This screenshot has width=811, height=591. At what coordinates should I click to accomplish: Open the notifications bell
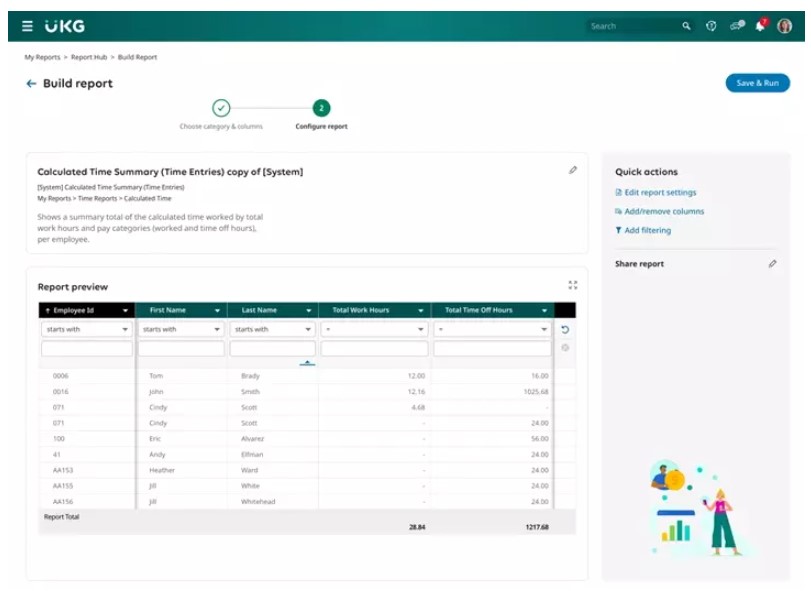(x=760, y=26)
